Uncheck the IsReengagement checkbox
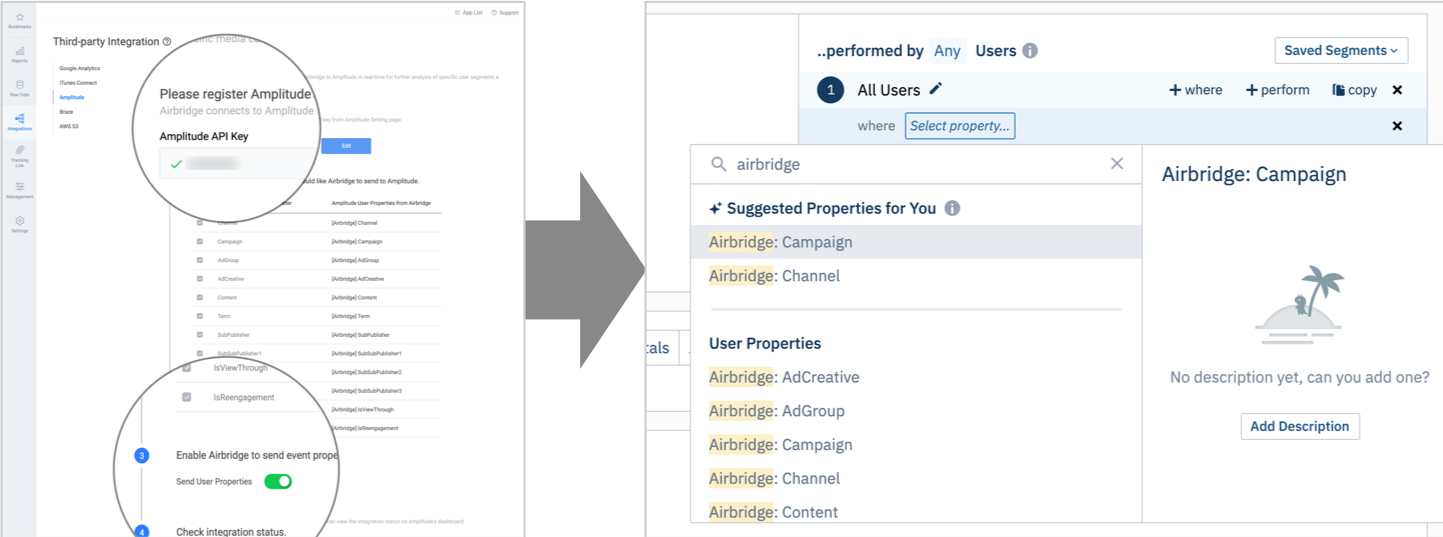The image size is (1443, 537). 187,397
